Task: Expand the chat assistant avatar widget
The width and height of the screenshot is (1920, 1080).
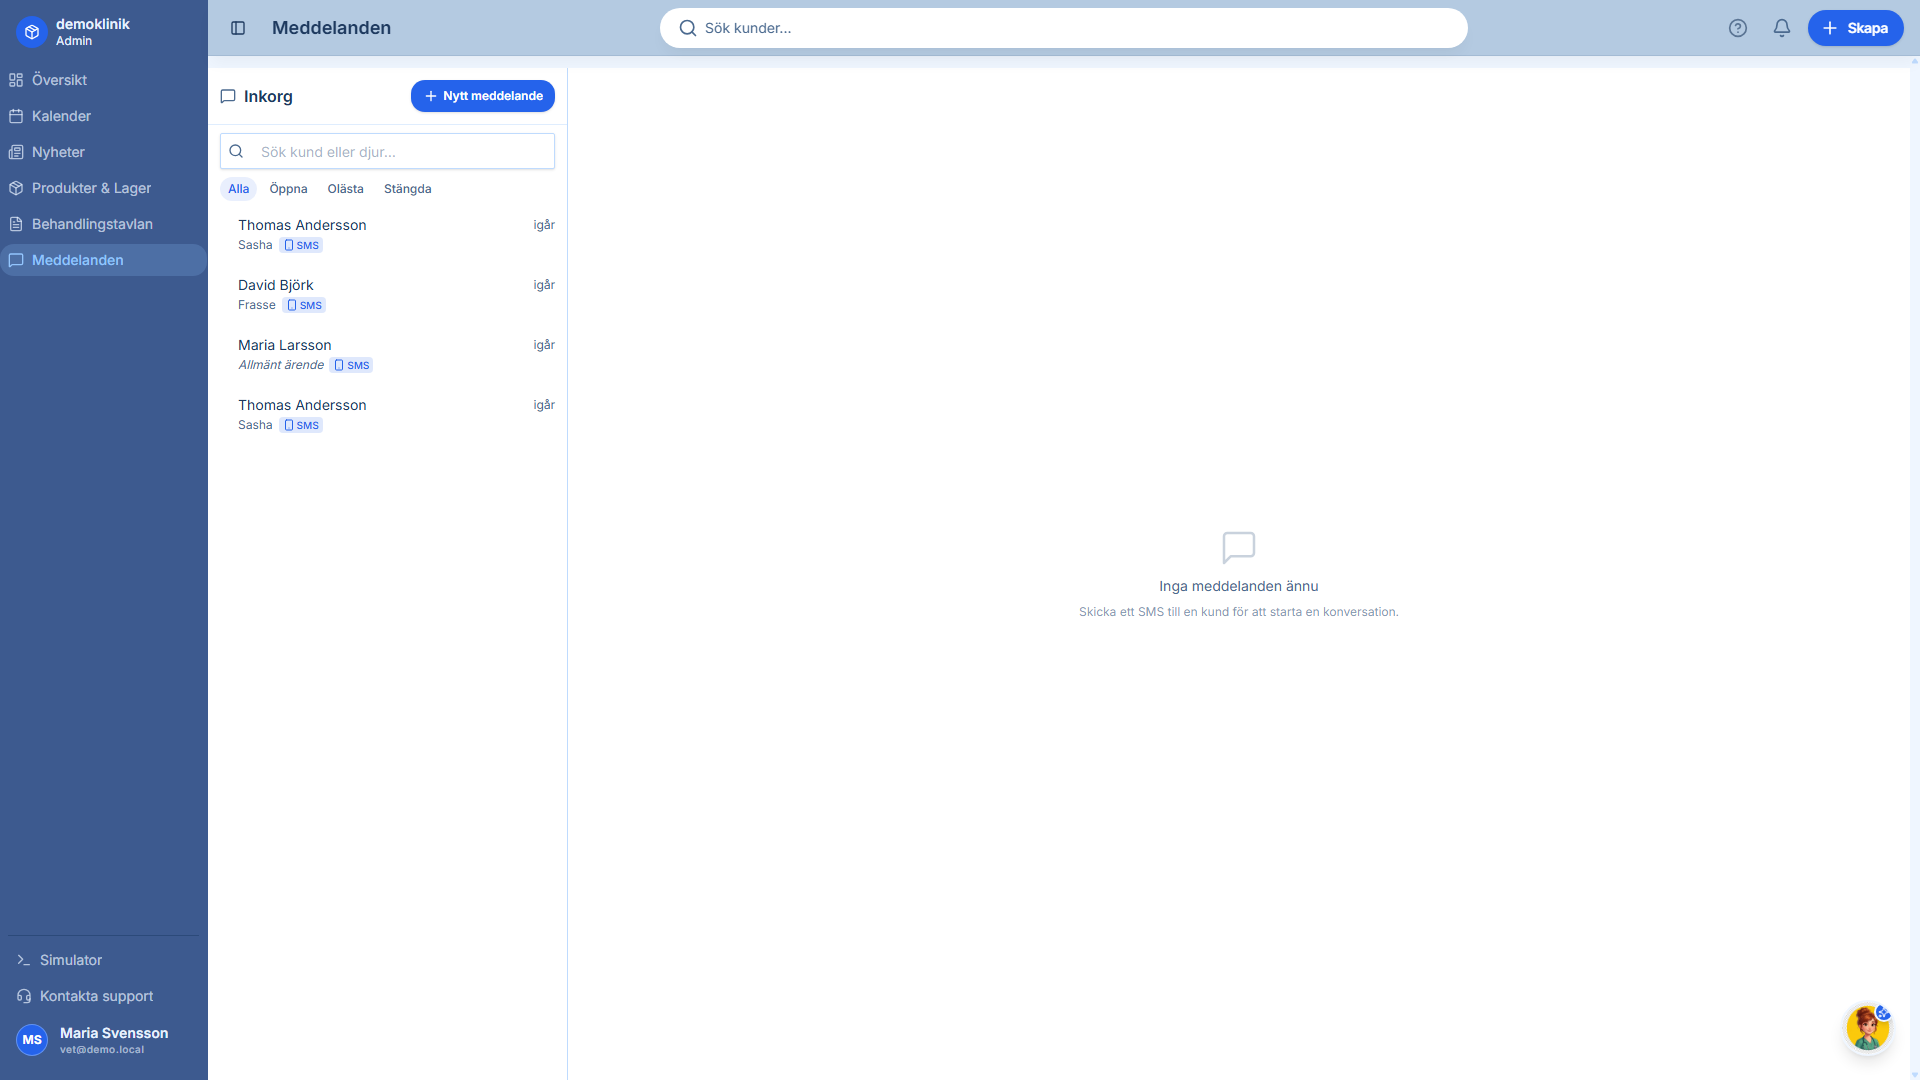Action: [1868, 1028]
